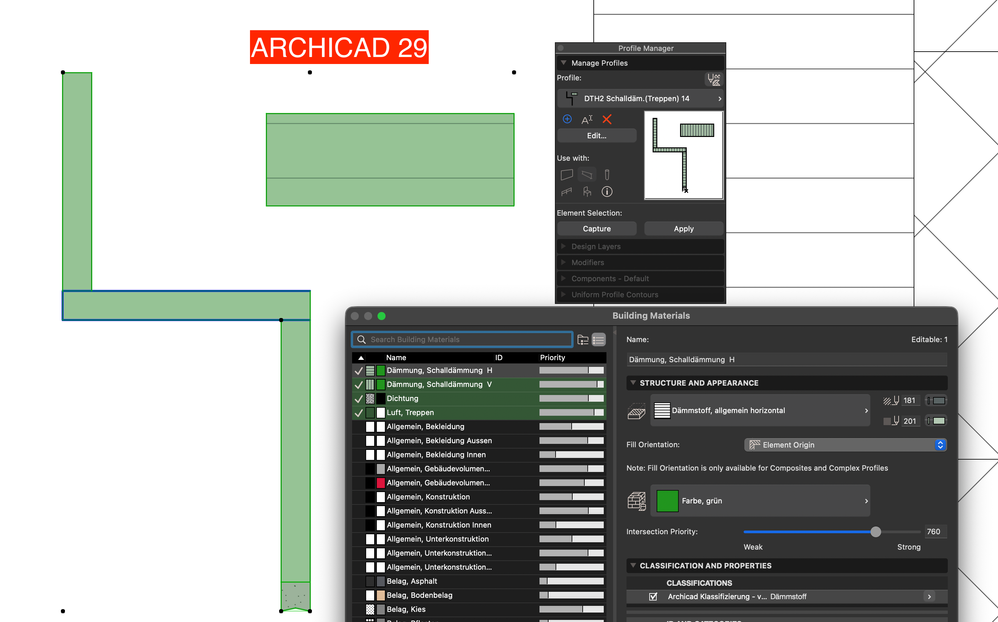Click the sort arrow column header
The image size is (998, 622).
[361, 358]
